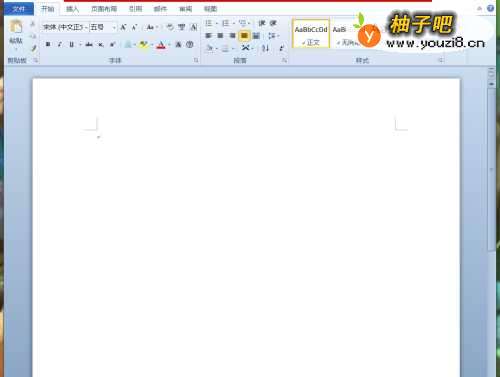Apply strikethrough formatting
Screen dimensions: 500x377
(89, 44)
